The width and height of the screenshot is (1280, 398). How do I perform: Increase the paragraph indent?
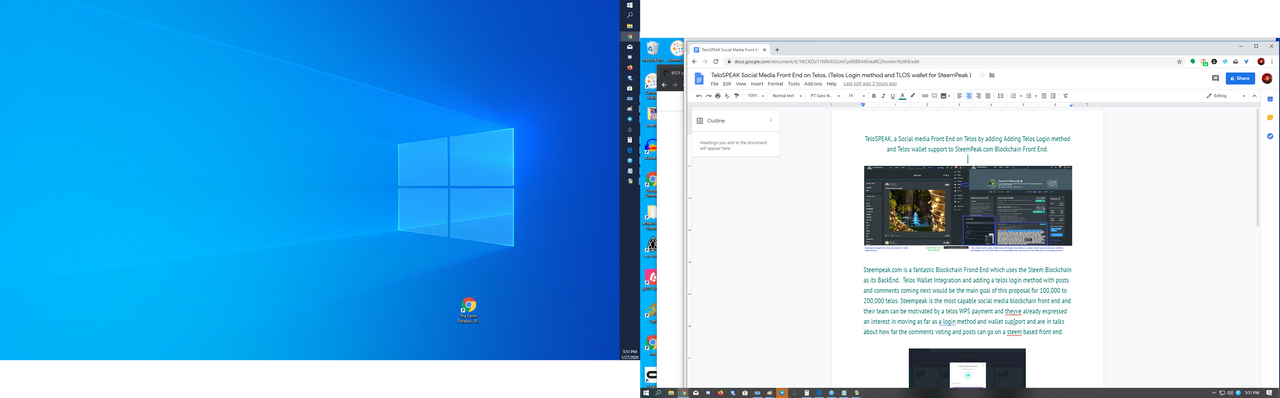(x=1053, y=95)
